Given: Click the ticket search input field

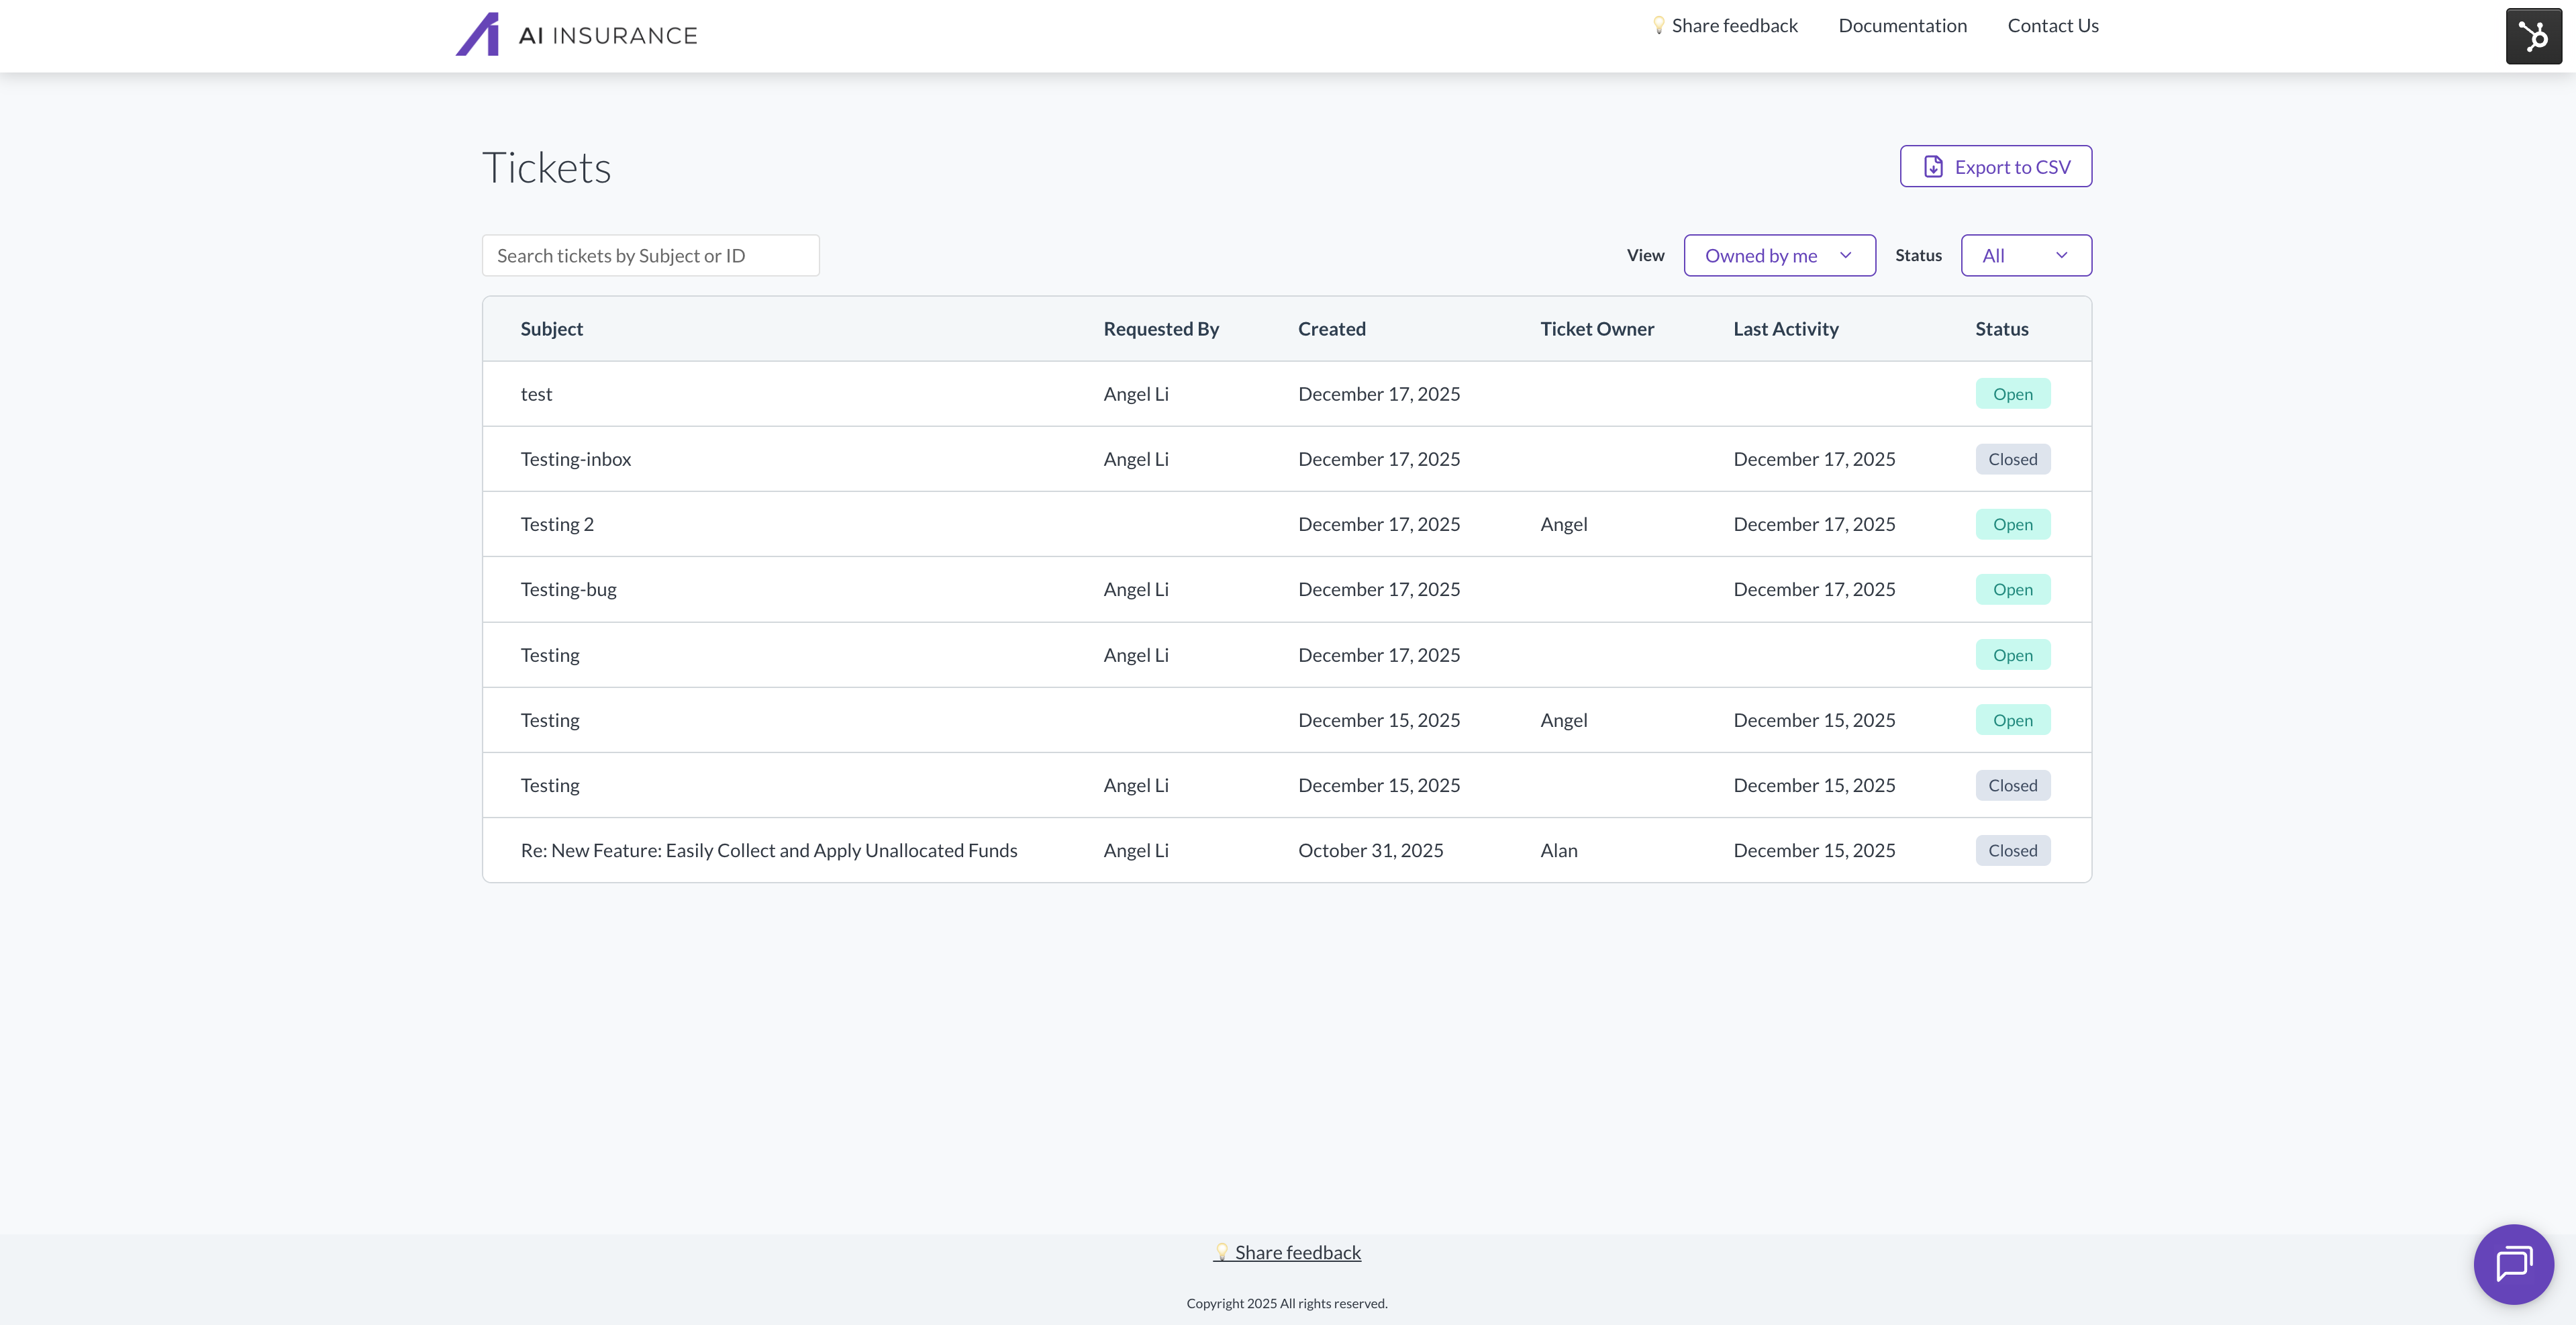Looking at the screenshot, I should [650, 255].
